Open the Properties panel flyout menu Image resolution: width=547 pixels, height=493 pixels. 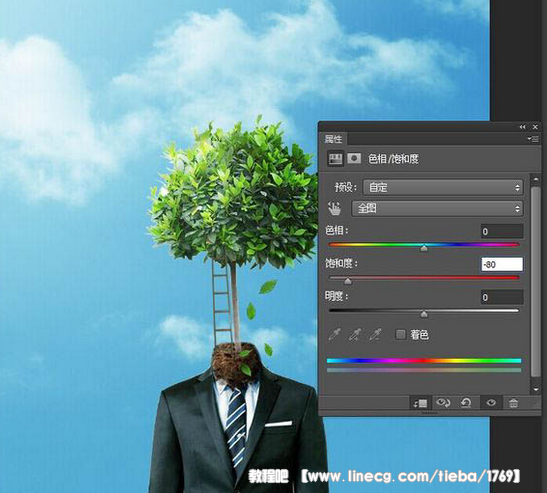pyautogui.click(x=533, y=139)
